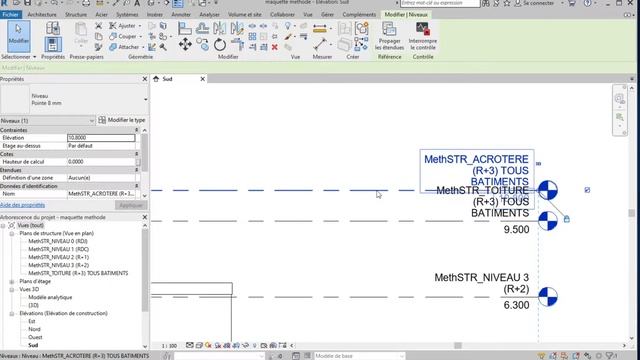Select the Trim/Extend corner tool

[237, 44]
